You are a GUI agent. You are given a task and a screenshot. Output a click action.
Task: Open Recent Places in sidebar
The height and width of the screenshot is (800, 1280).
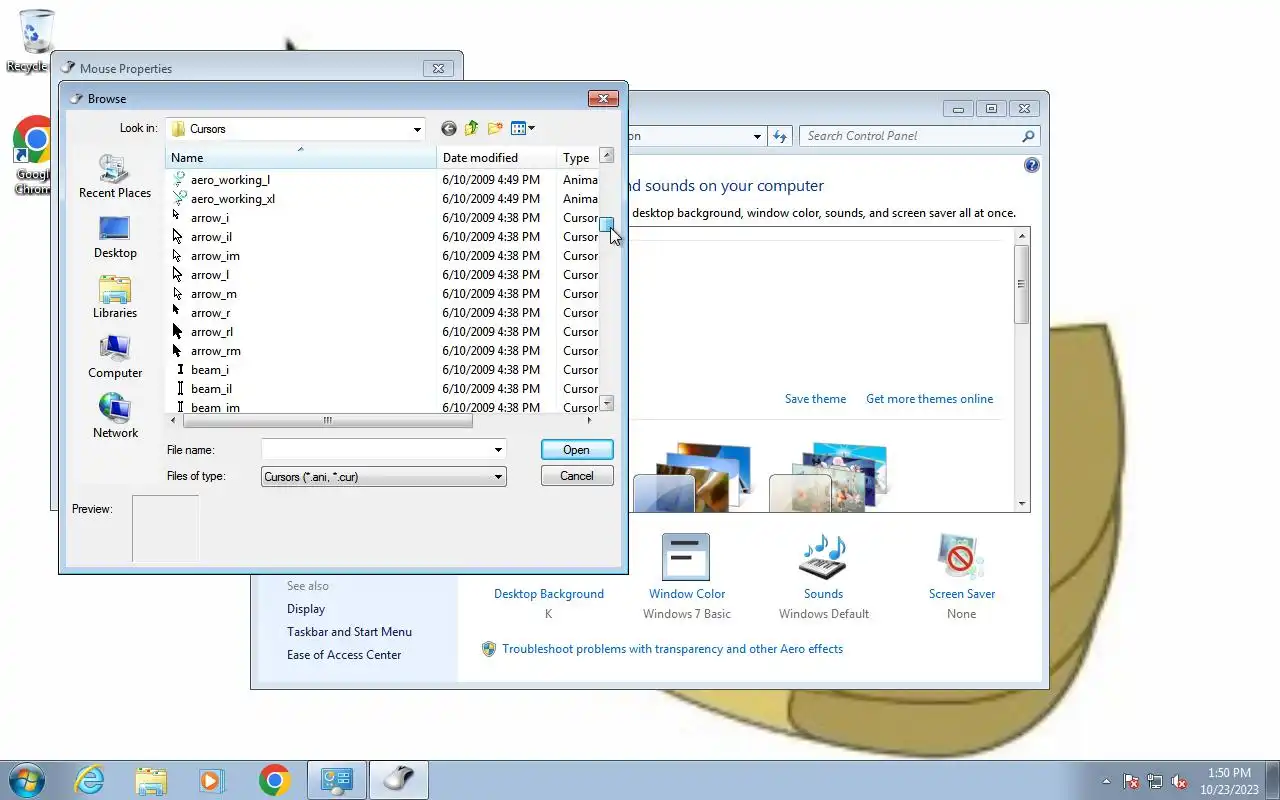[x=115, y=177]
